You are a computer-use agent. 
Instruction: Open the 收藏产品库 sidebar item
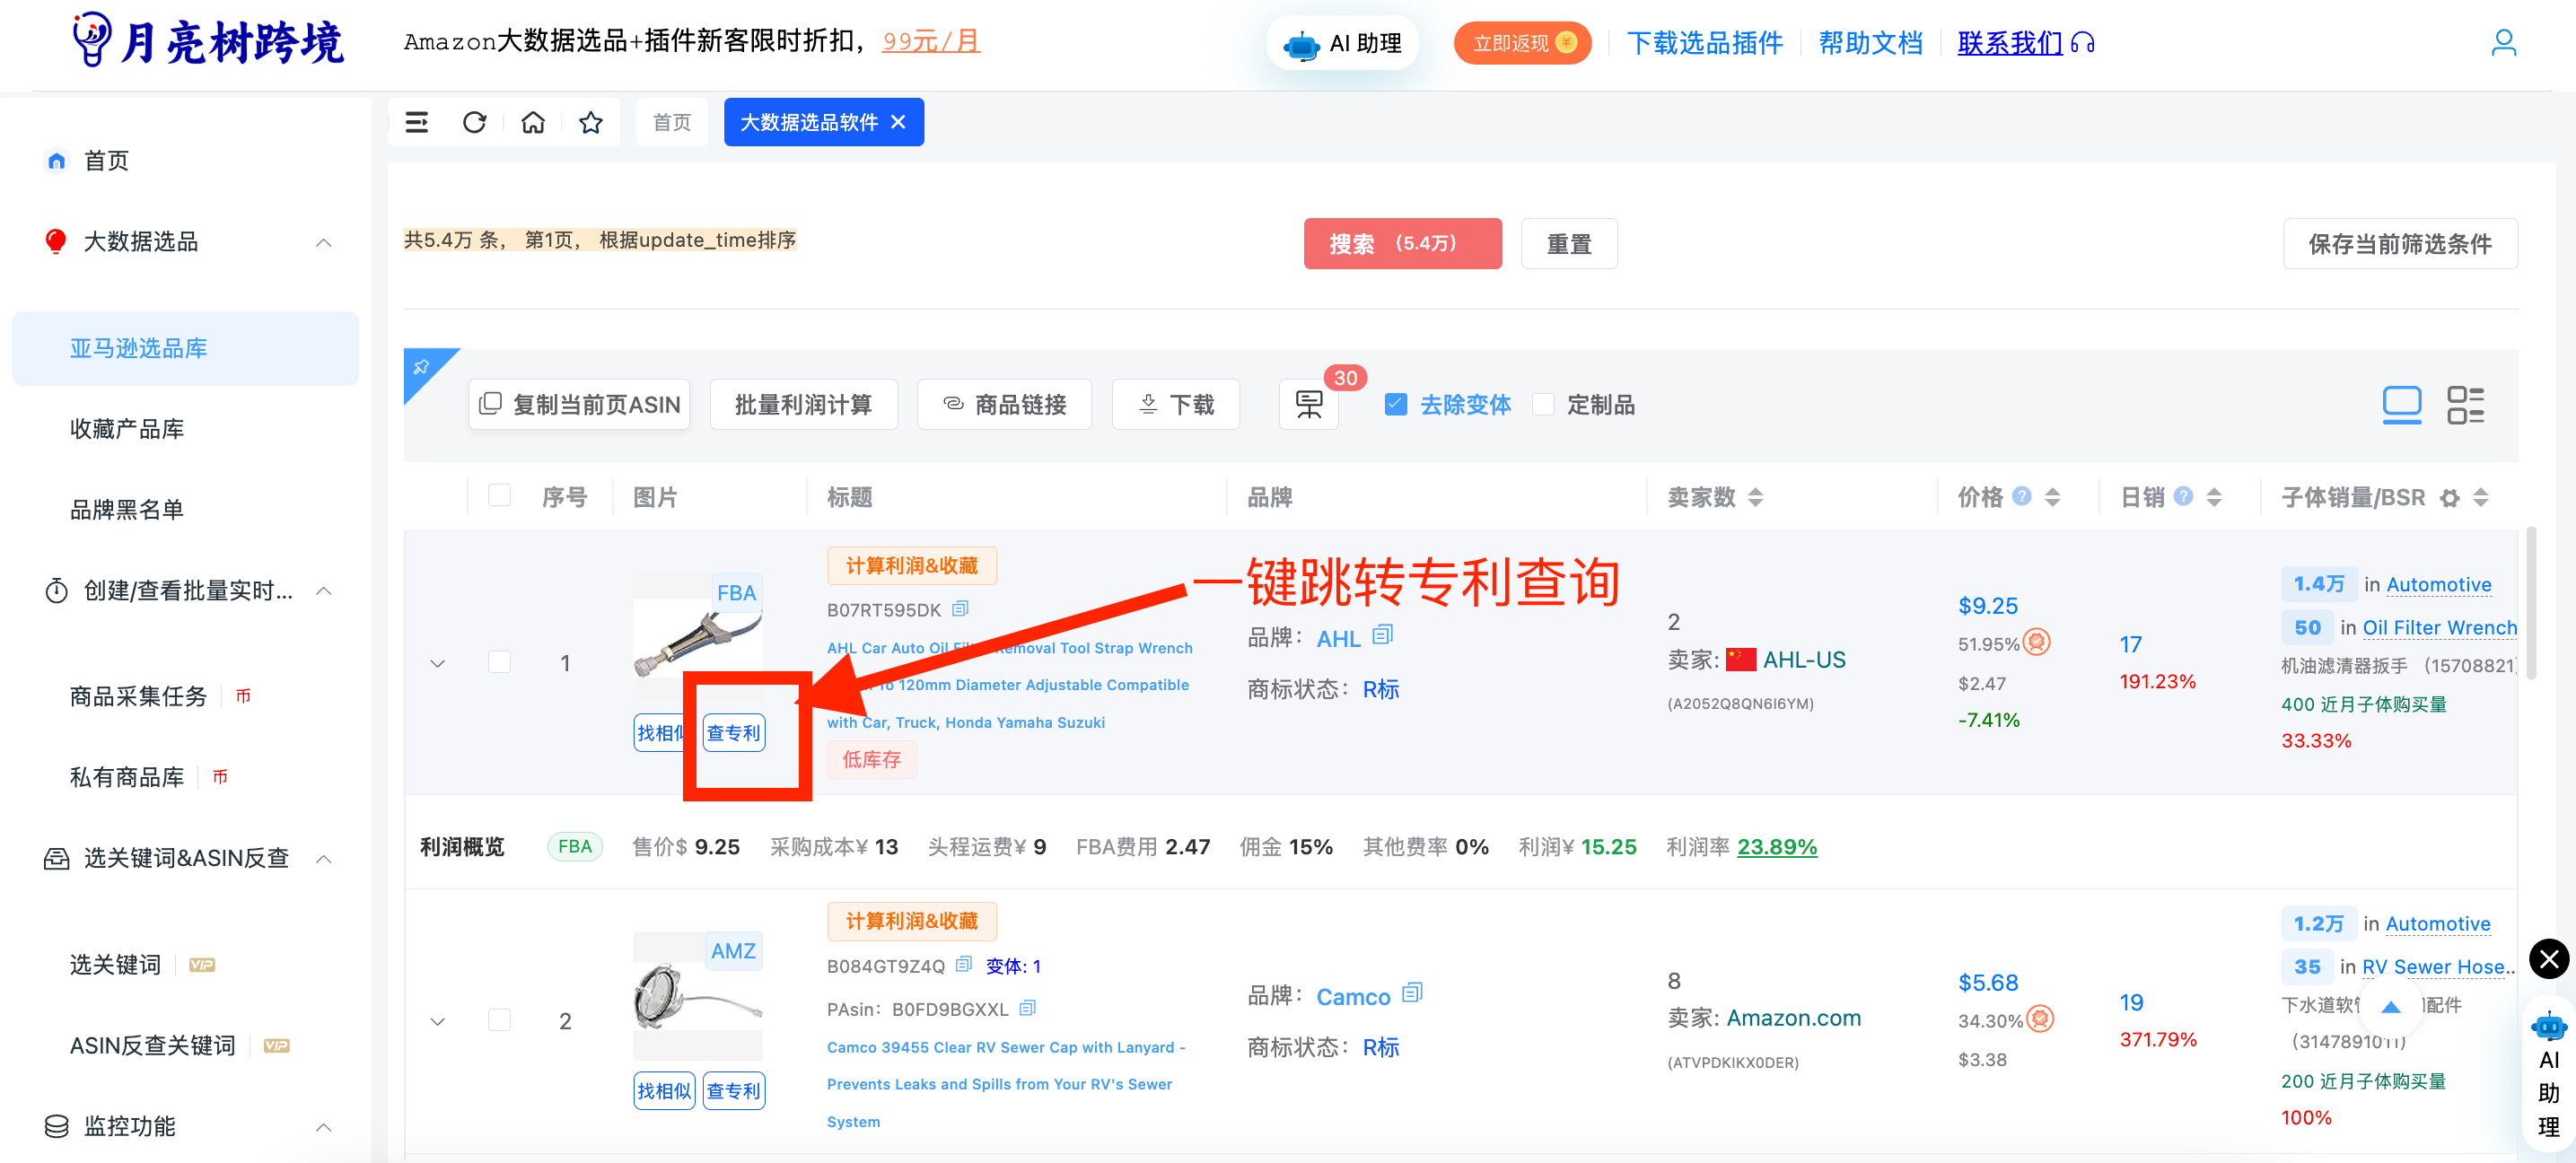pos(127,429)
